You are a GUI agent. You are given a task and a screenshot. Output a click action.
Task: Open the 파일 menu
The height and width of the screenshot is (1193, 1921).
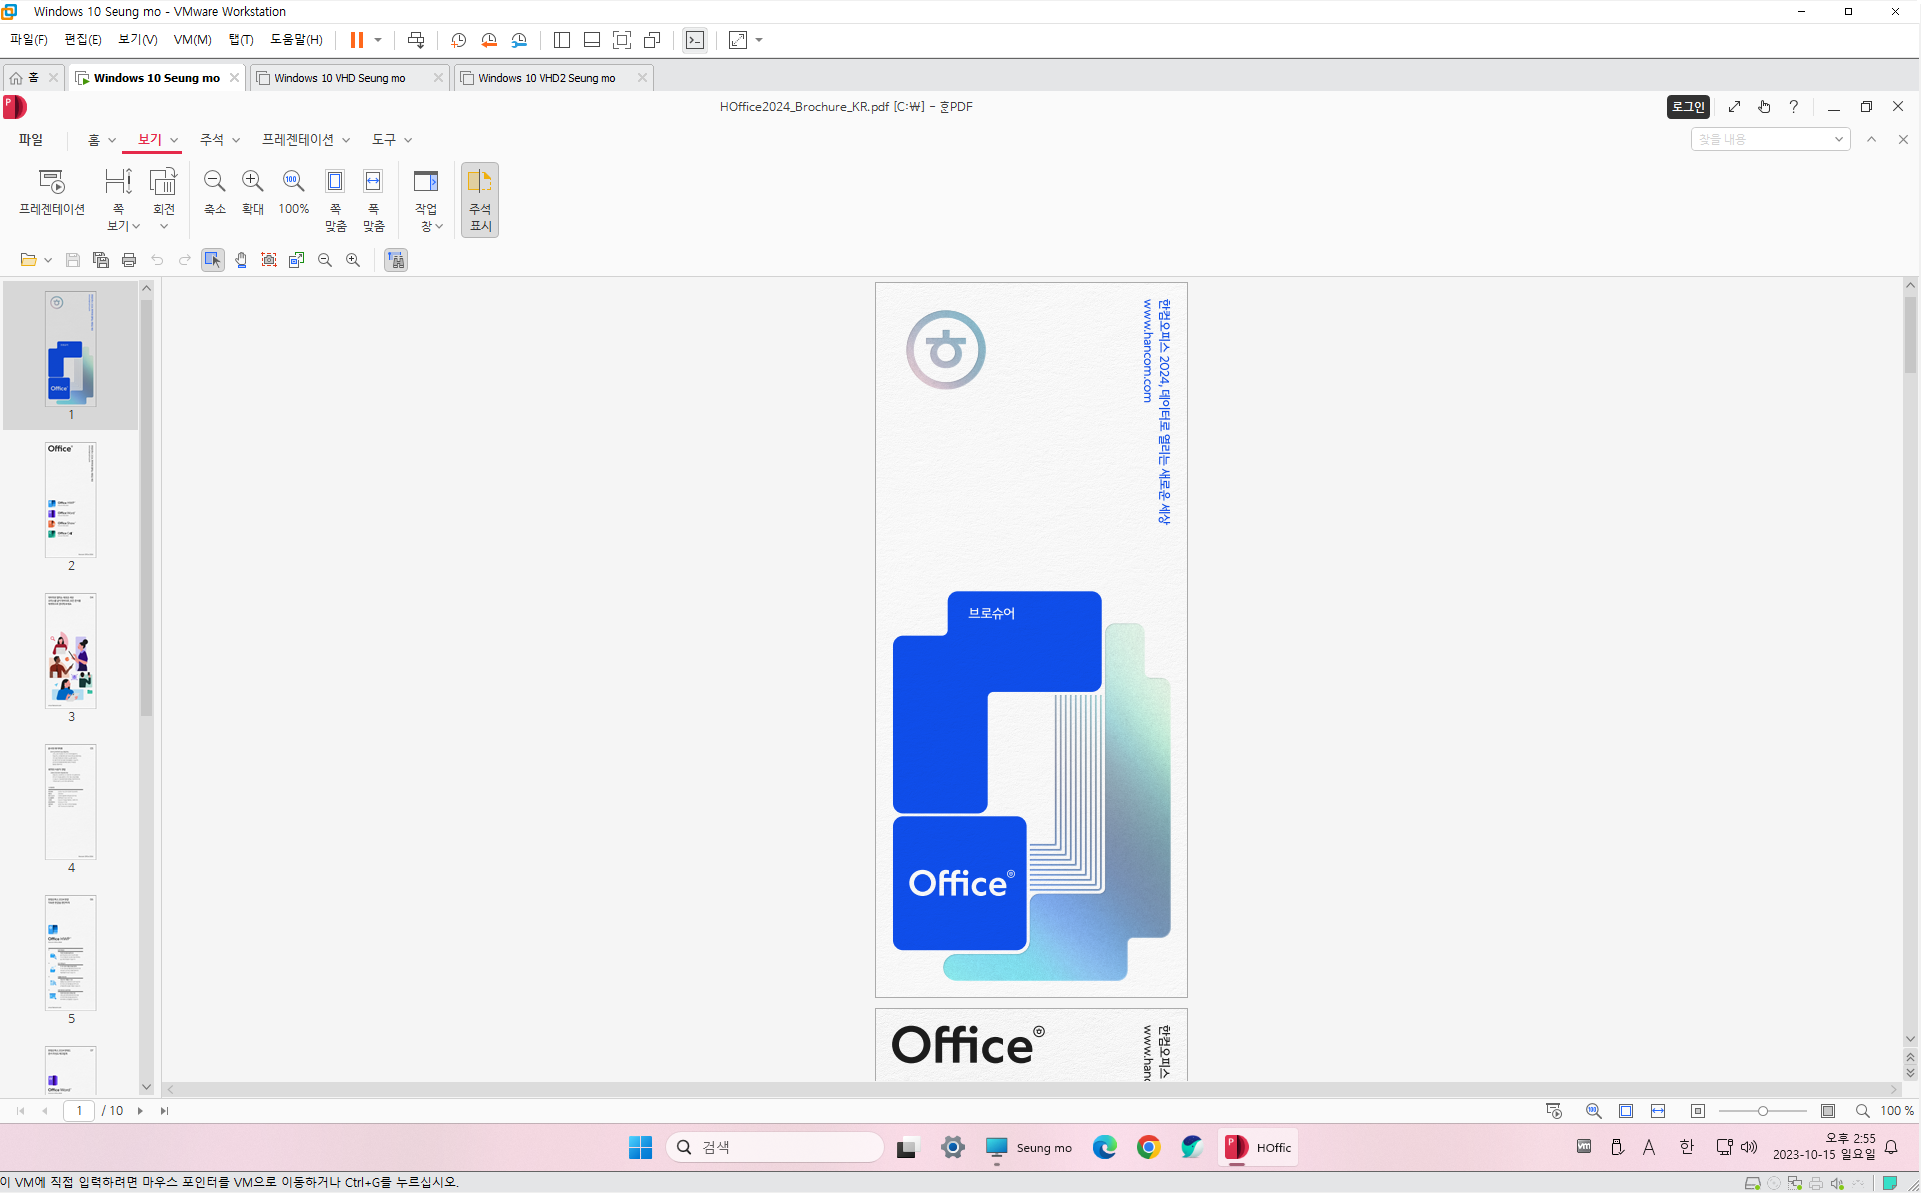point(30,140)
